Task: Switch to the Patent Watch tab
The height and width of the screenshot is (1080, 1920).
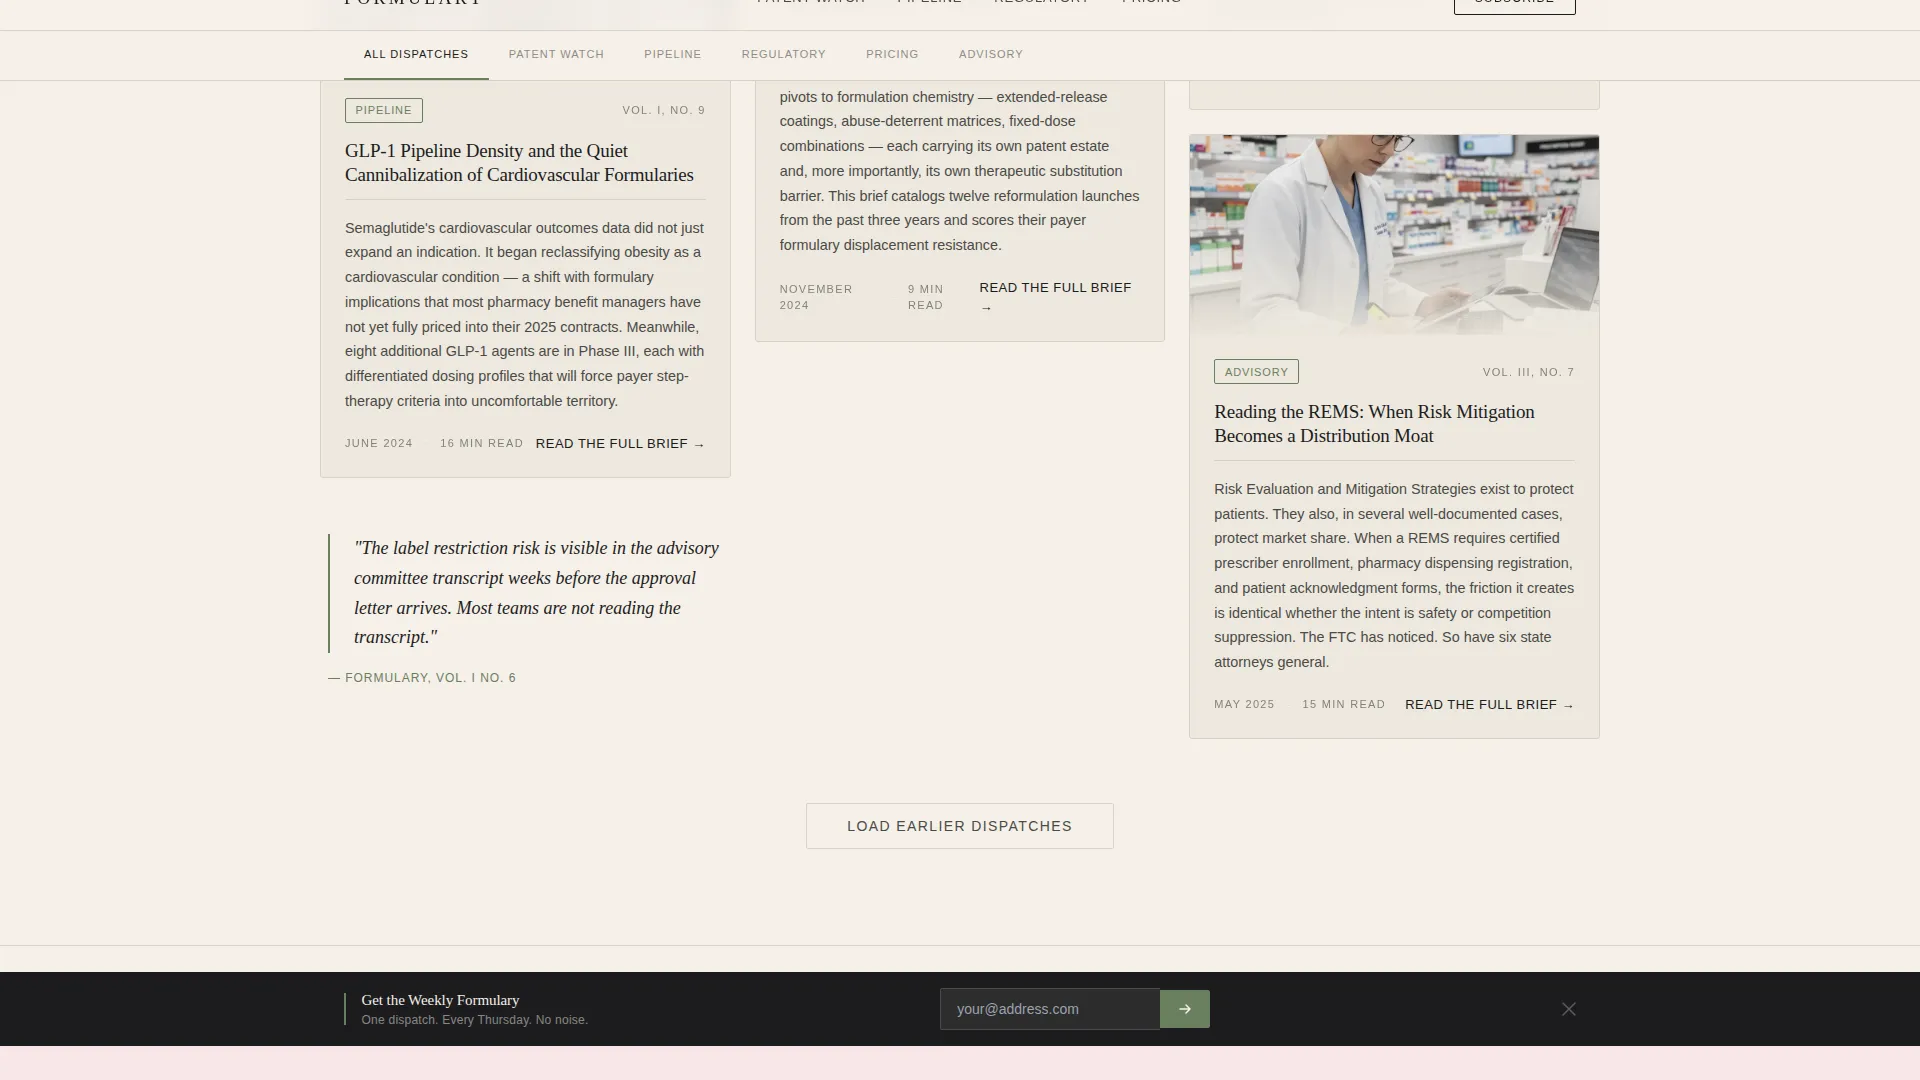Action: (x=556, y=55)
